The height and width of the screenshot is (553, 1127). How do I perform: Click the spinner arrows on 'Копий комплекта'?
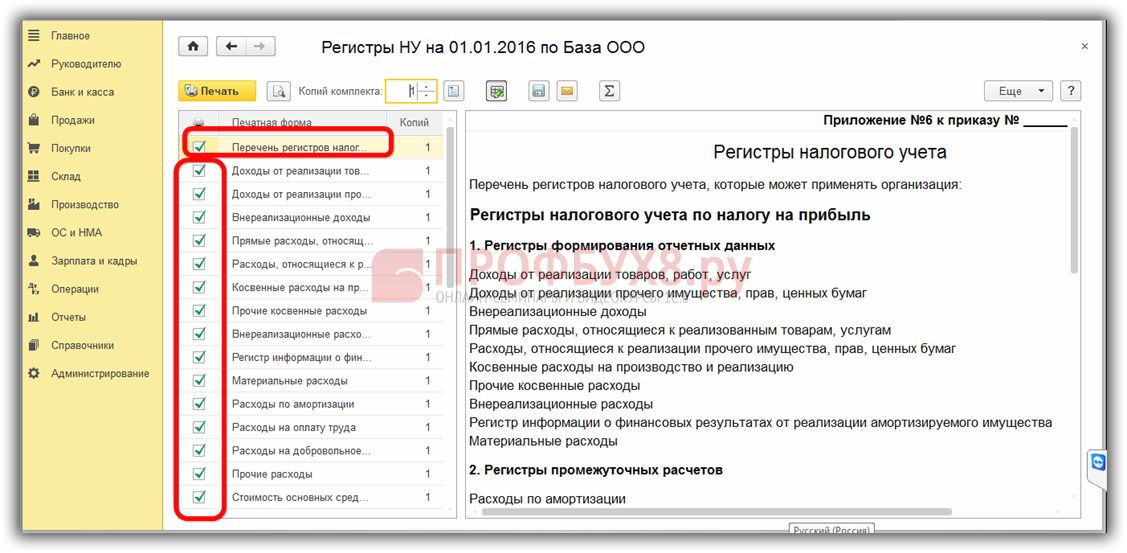[x=427, y=91]
